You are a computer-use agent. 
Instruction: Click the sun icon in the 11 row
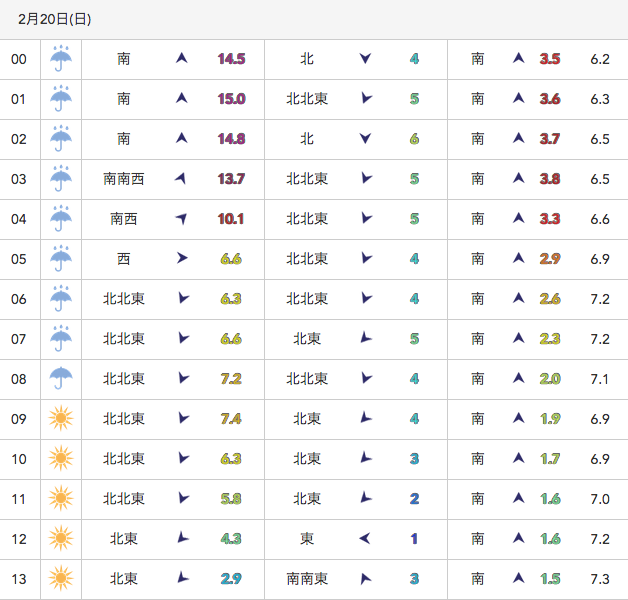point(61,499)
